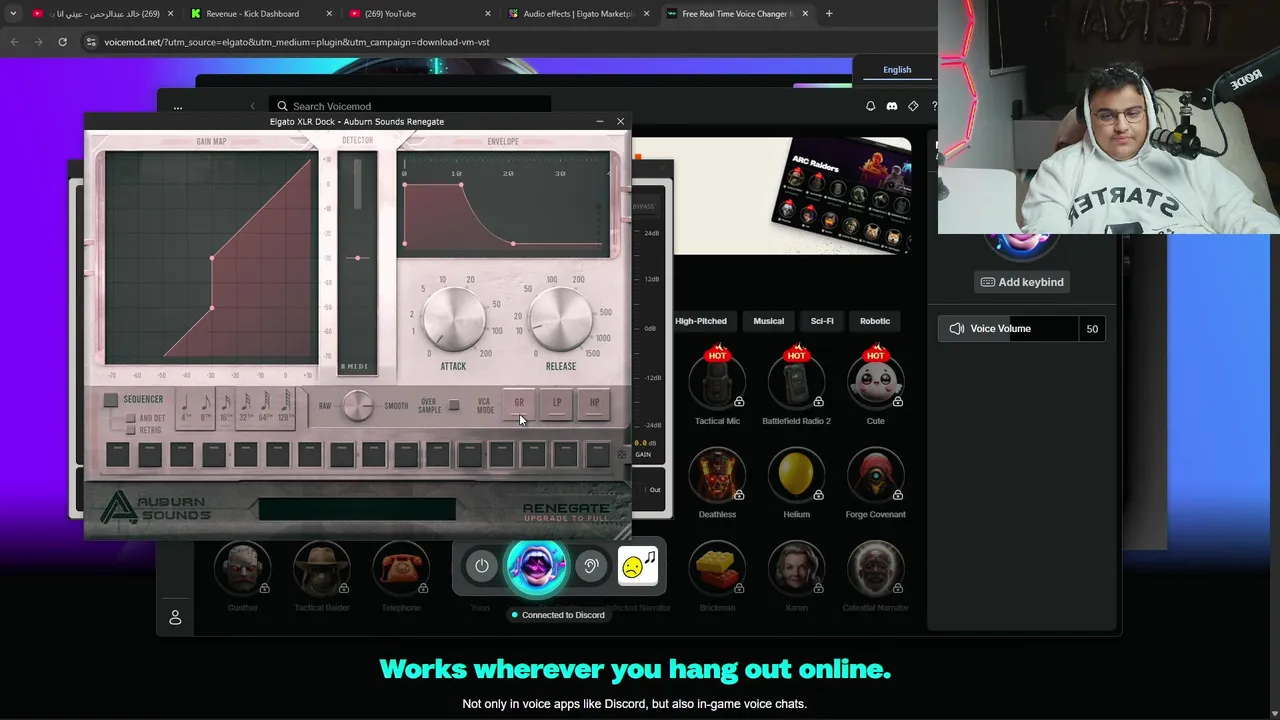Select the 32nd note sequencer rate
1280x720 pixels.
tap(245, 406)
